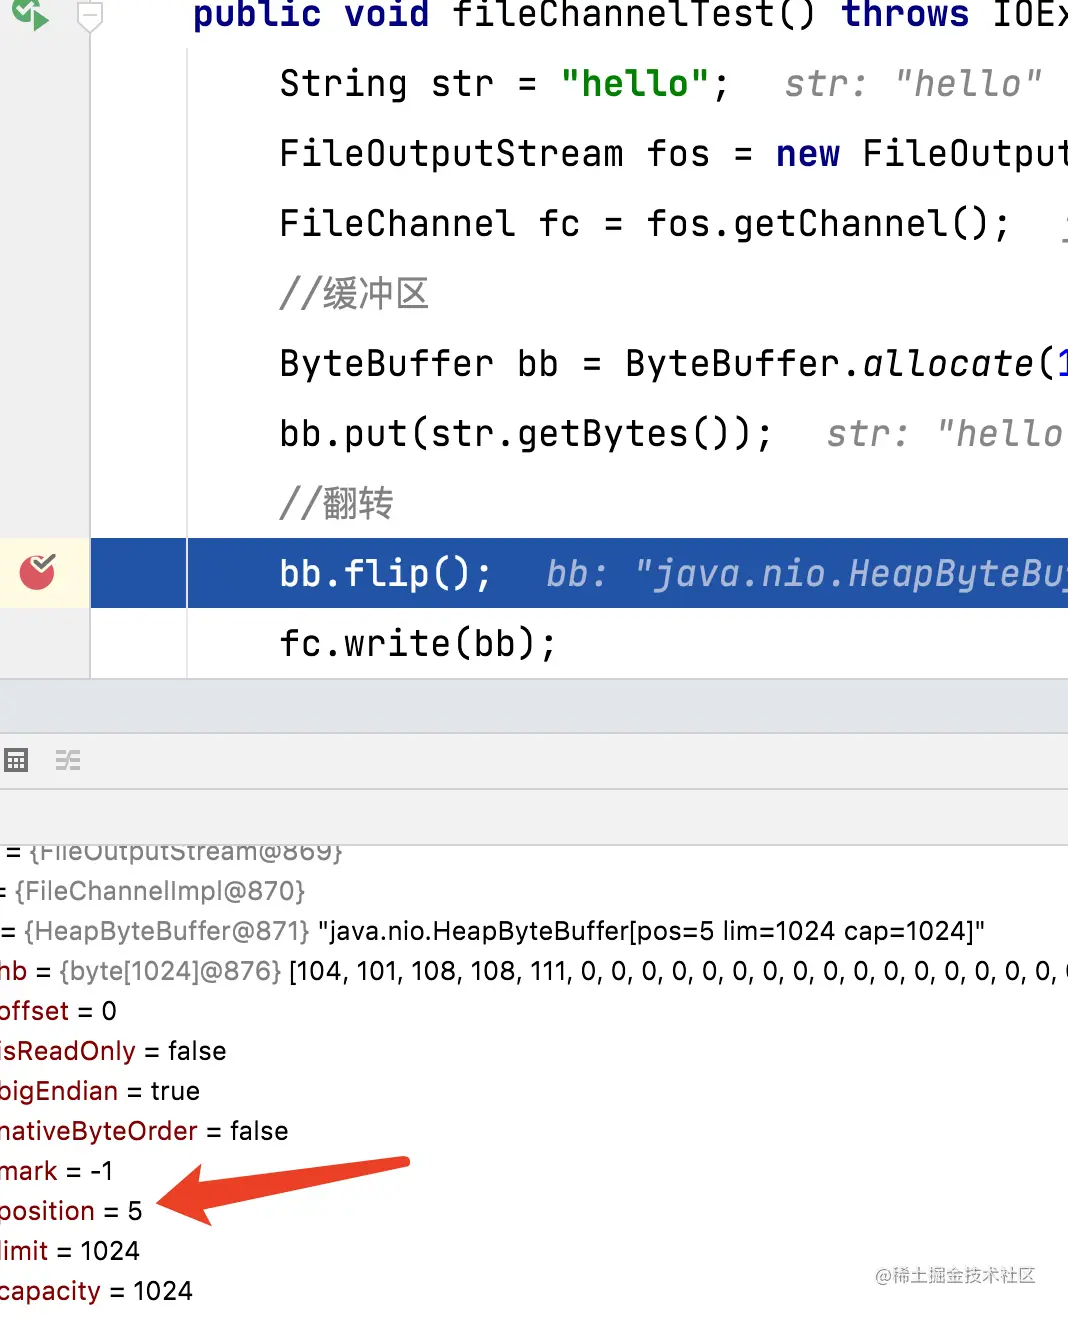The height and width of the screenshot is (1318, 1068).
Task: Click the FileOutputStream fos declaration line
Action: pyautogui.click(x=674, y=153)
